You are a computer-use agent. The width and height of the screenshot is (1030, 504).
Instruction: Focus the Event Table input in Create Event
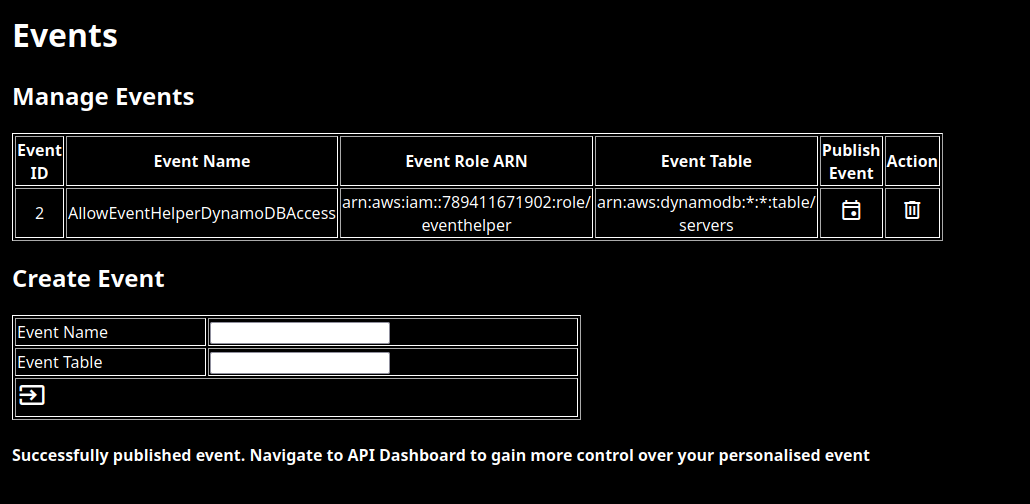pyautogui.click(x=300, y=363)
